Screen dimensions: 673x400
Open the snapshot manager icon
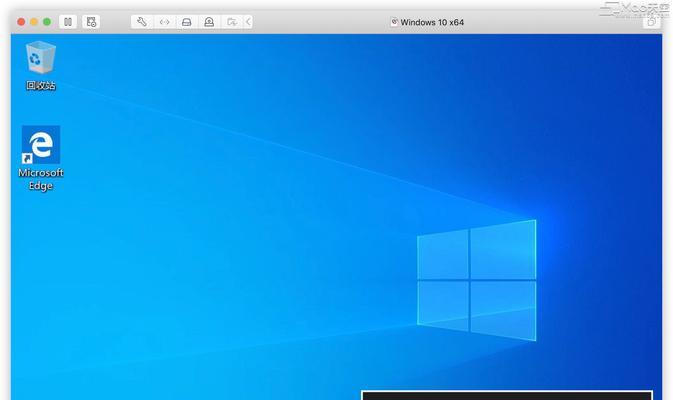click(91, 22)
